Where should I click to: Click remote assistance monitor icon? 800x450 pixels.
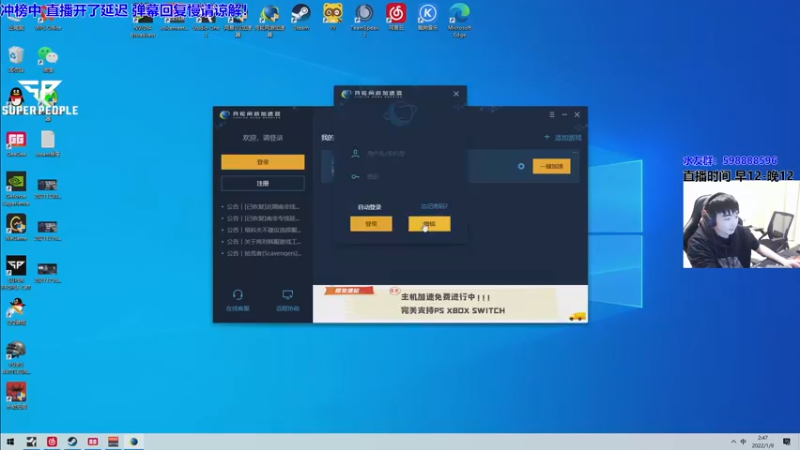point(288,300)
